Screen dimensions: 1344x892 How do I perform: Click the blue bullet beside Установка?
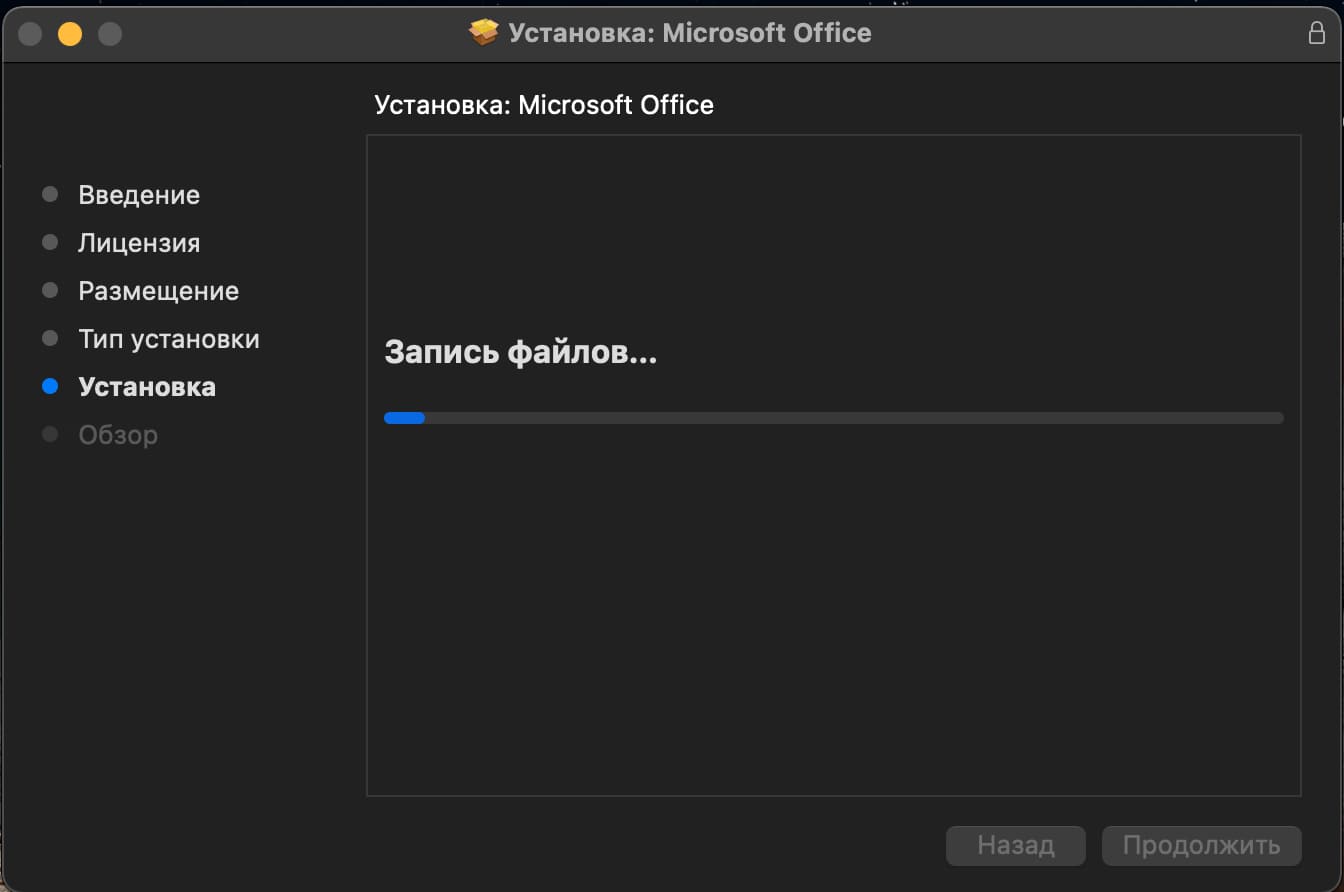tap(50, 387)
